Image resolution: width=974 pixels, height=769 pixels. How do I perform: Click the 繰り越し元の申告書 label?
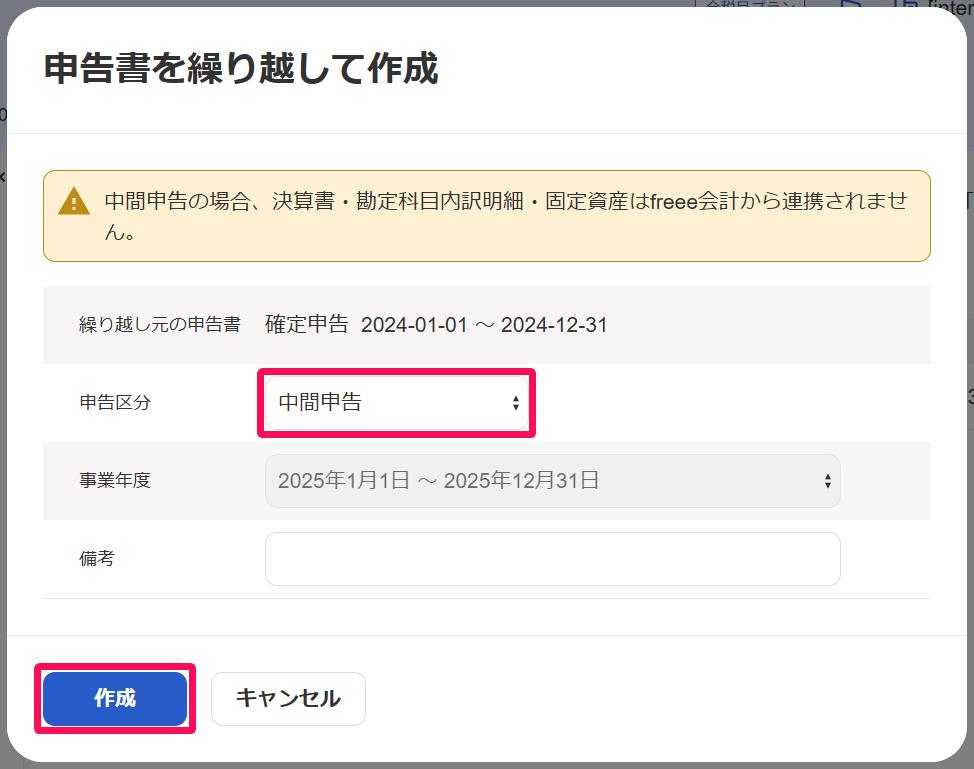(x=160, y=324)
